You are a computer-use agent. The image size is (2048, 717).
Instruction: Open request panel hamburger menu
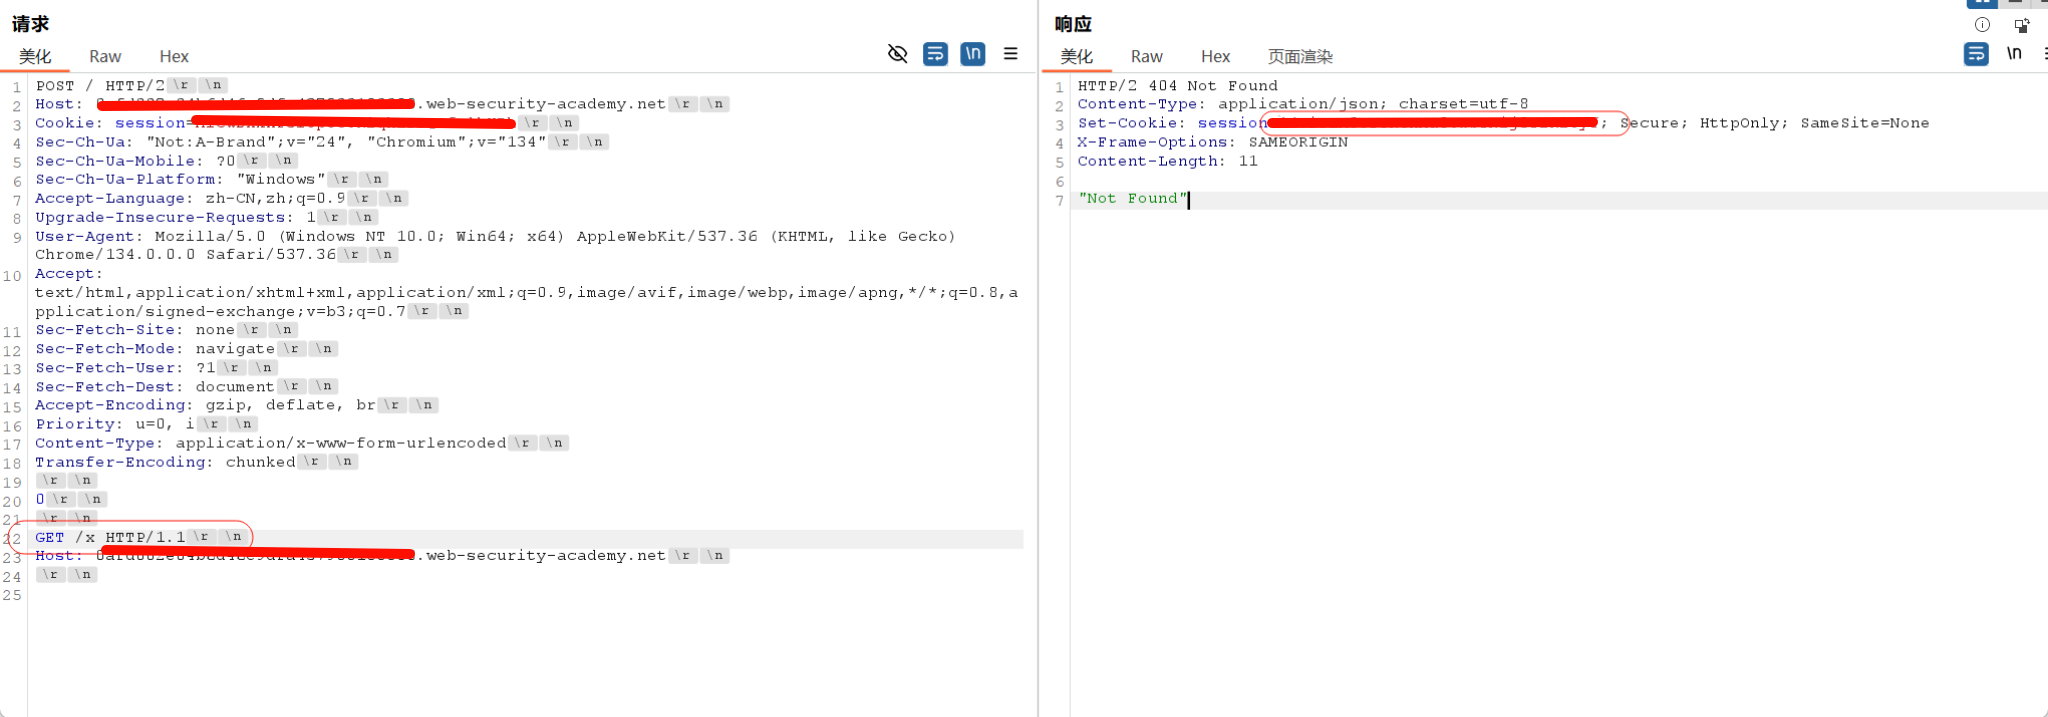[1011, 54]
